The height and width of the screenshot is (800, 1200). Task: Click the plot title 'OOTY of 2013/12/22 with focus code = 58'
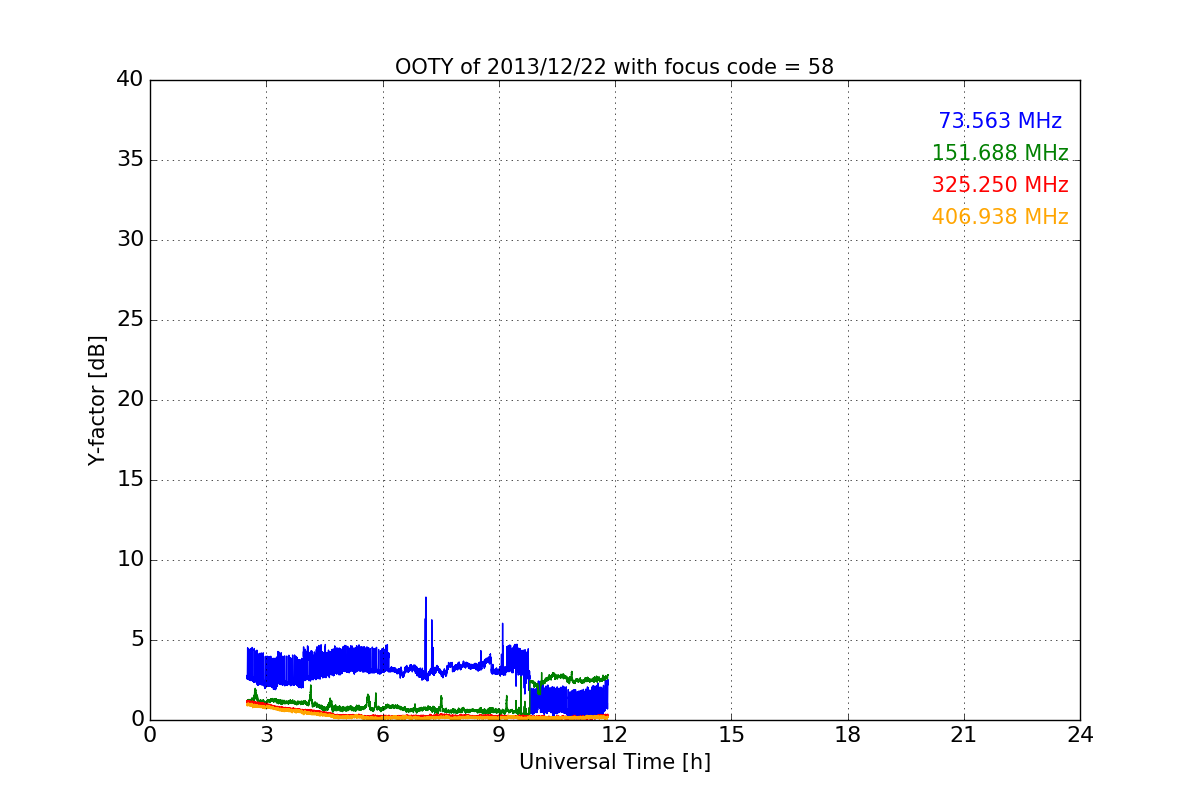[x=614, y=67]
